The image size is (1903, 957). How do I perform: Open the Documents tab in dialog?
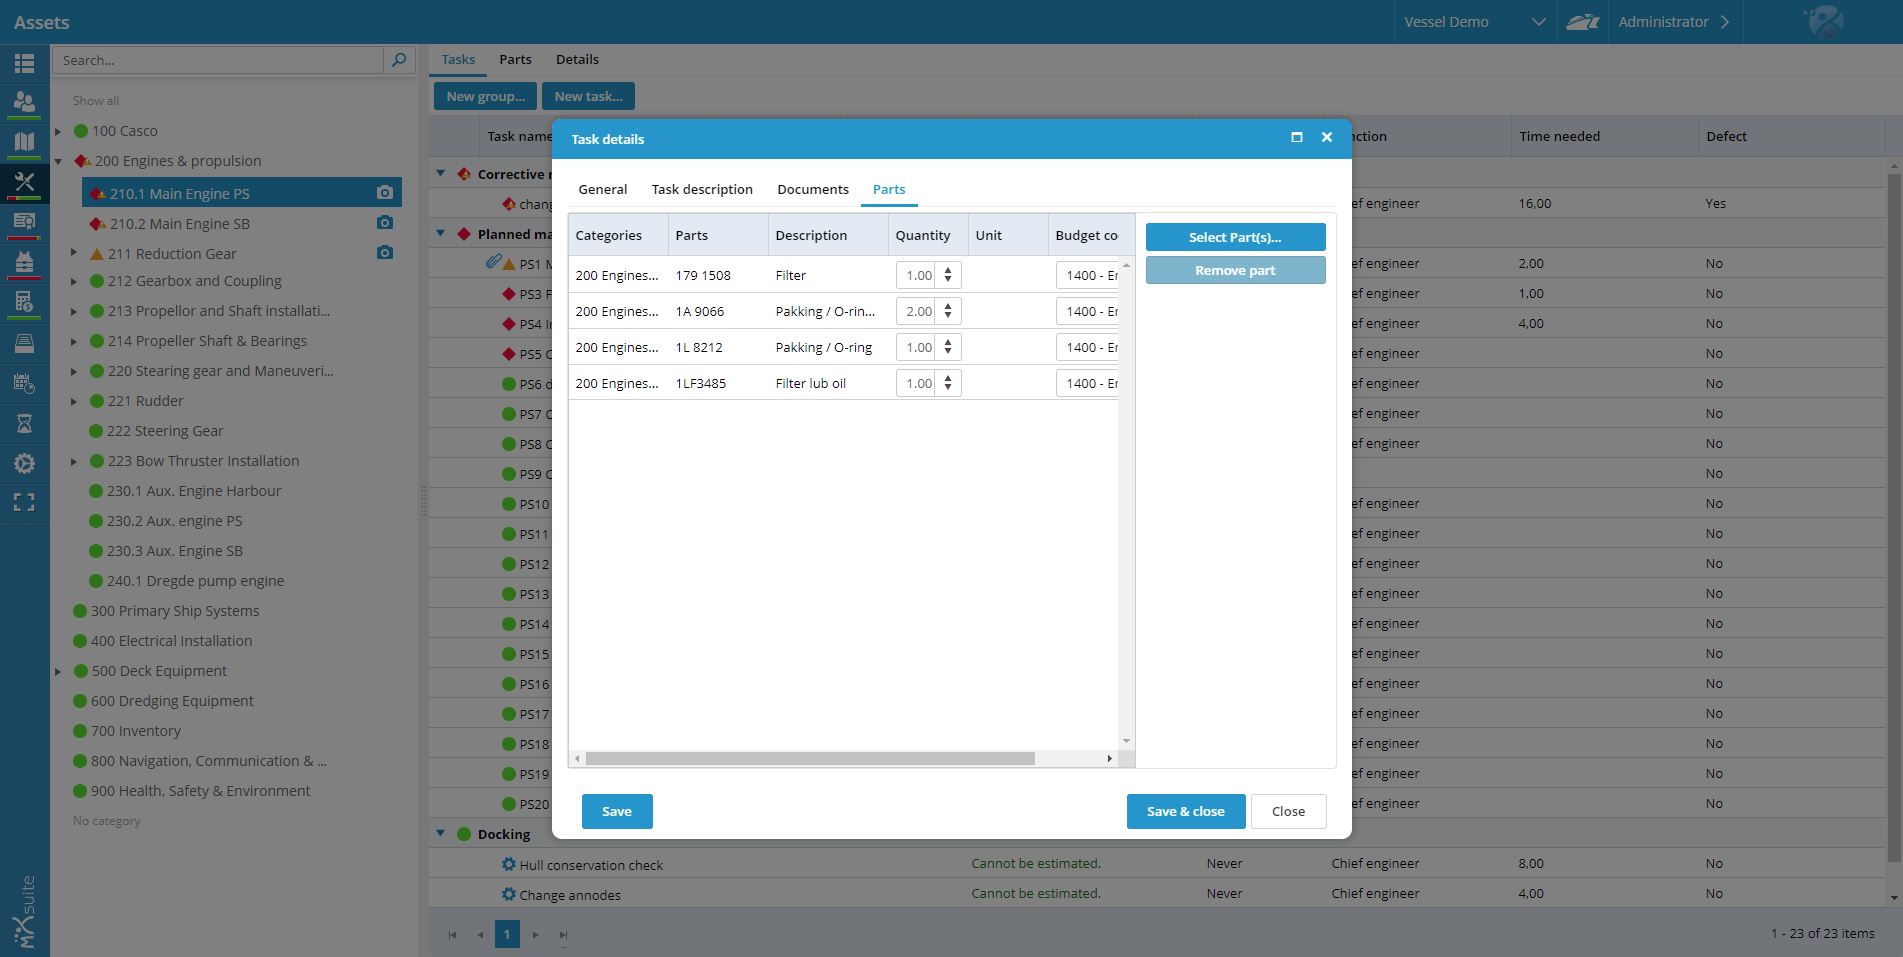pos(812,190)
